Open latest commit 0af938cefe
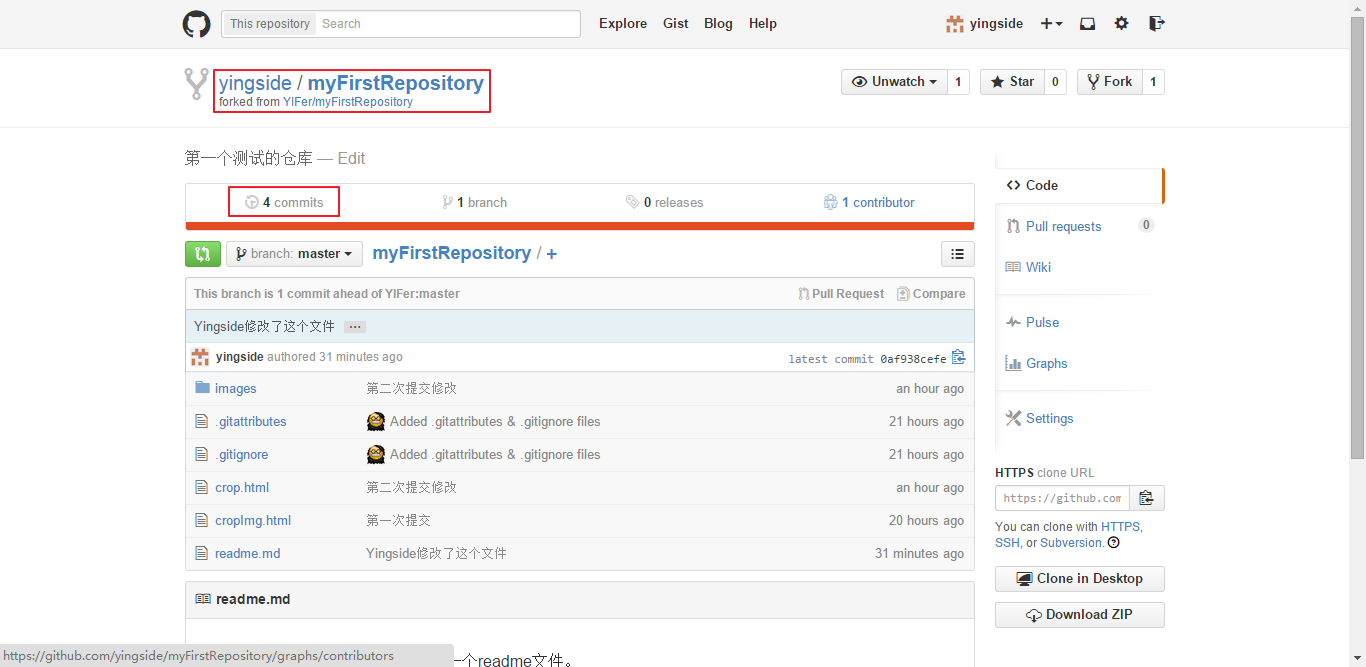The width and height of the screenshot is (1366, 667). click(x=913, y=359)
